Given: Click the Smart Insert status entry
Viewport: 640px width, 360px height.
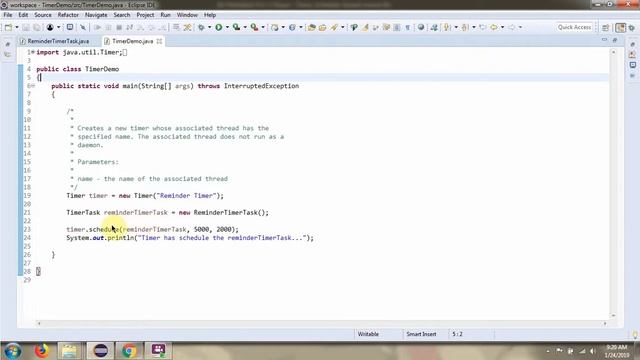Looking at the screenshot, I should pos(421,334).
